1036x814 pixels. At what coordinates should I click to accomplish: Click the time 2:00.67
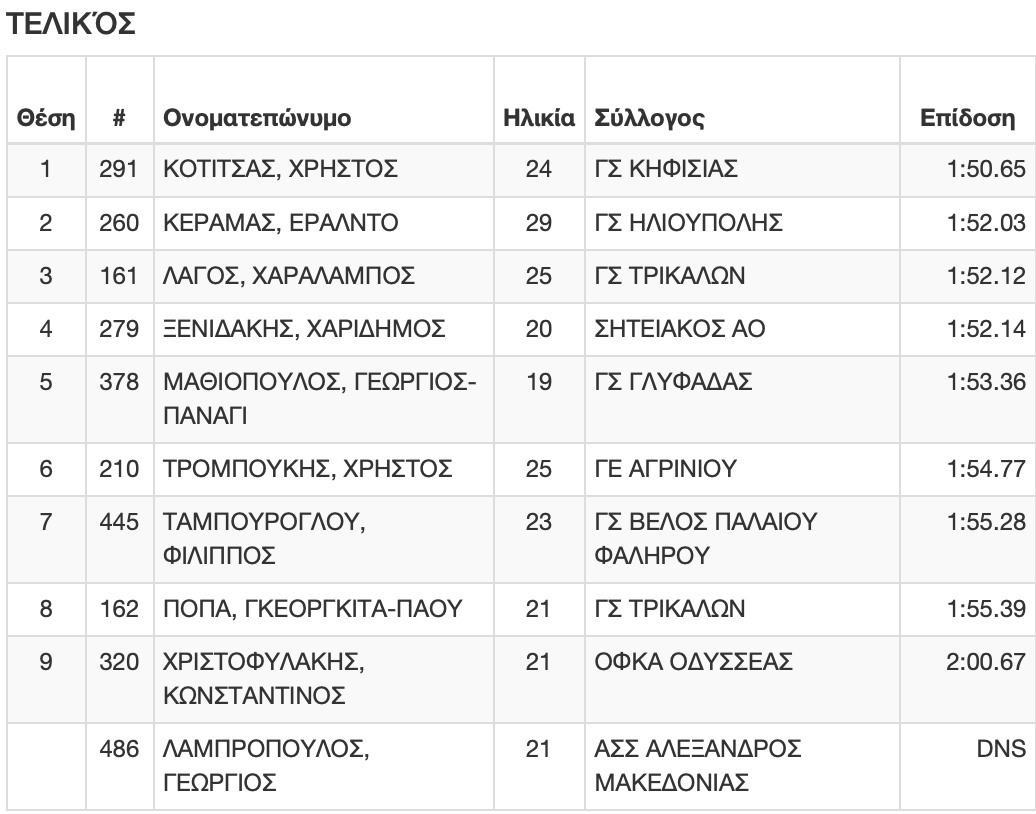click(986, 662)
